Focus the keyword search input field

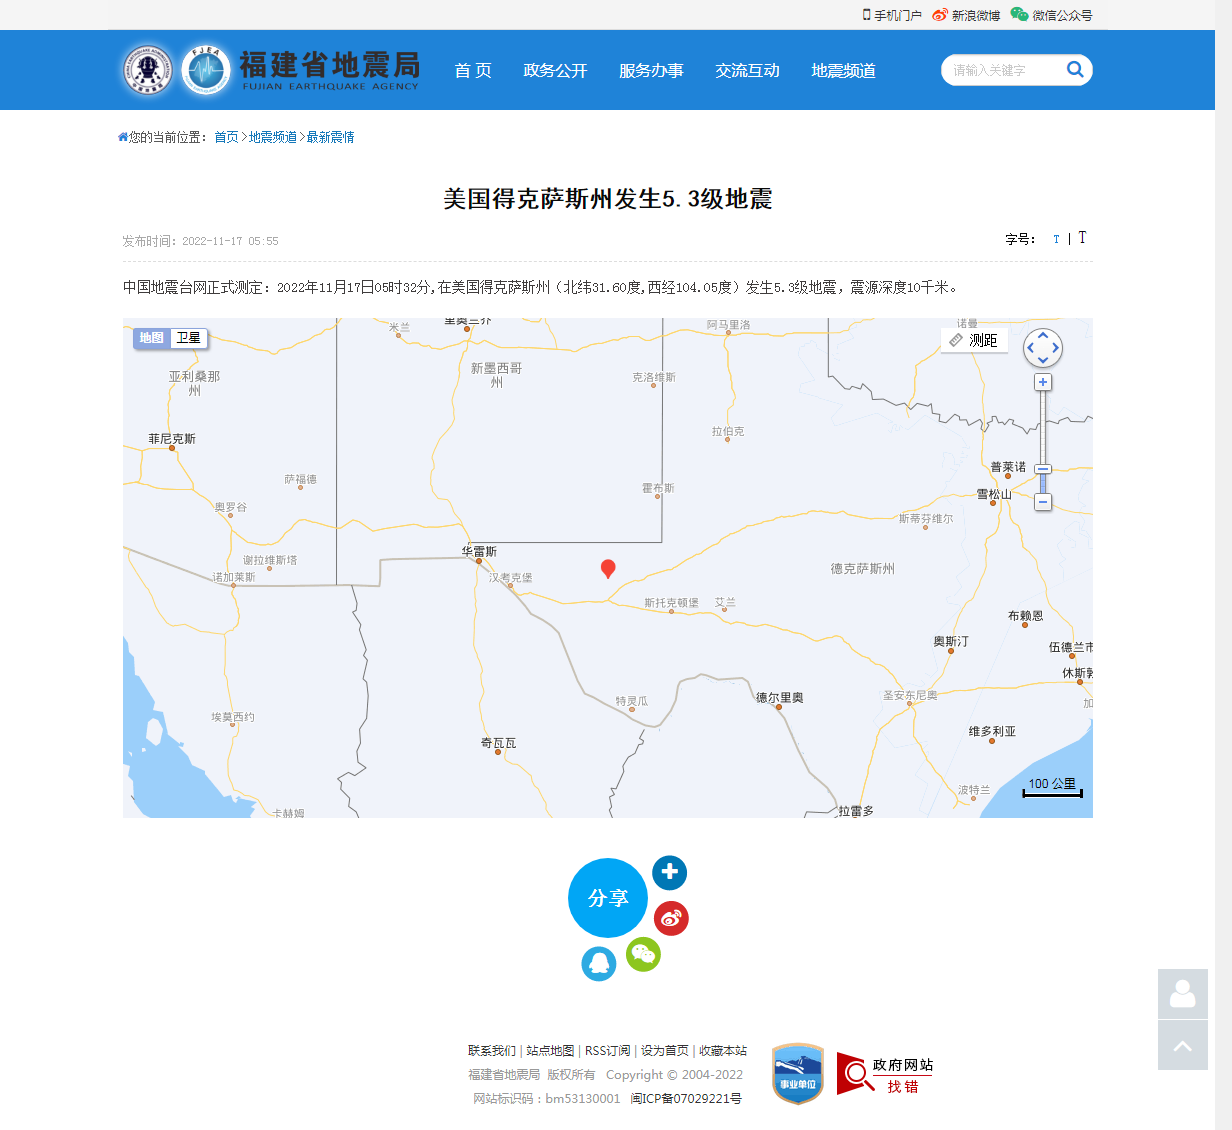(1000, 70)
